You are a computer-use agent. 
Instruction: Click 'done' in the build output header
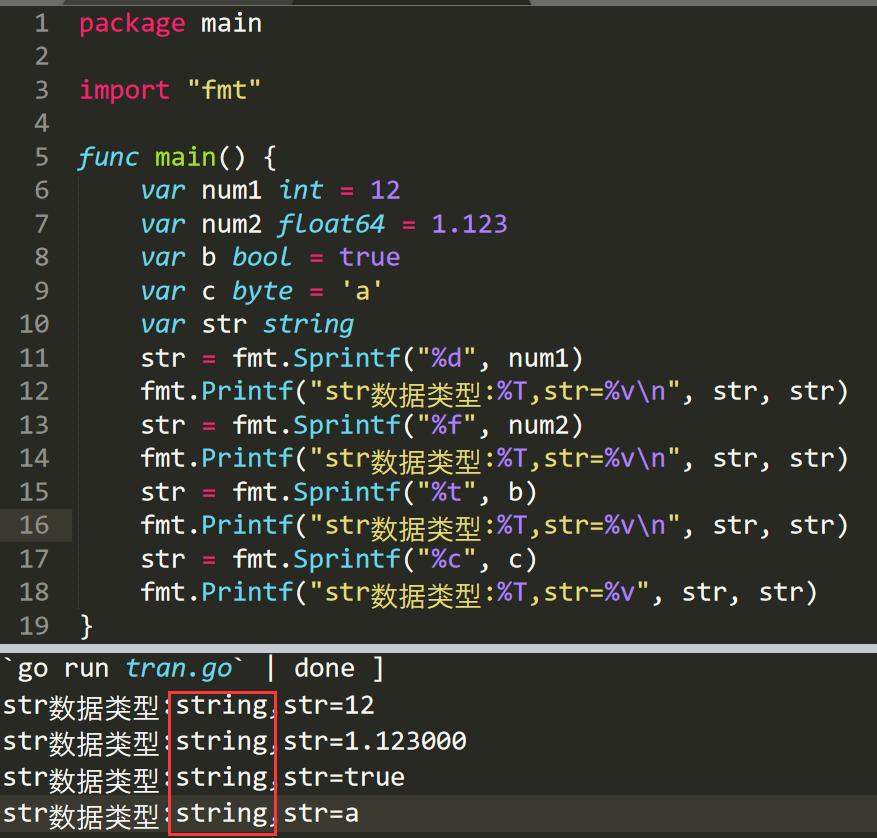point(324,669)
